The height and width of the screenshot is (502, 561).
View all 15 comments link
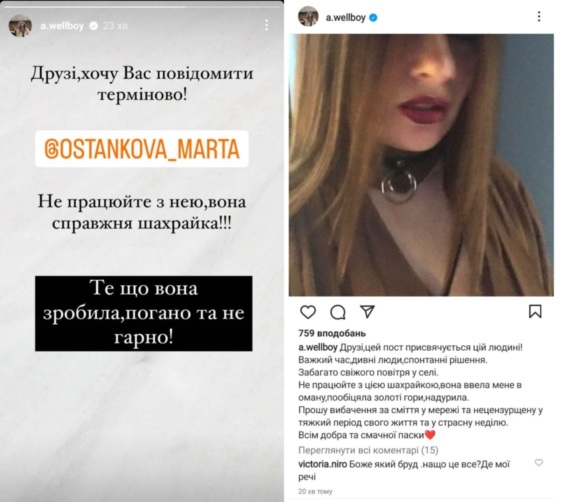(x=368, y=450)
